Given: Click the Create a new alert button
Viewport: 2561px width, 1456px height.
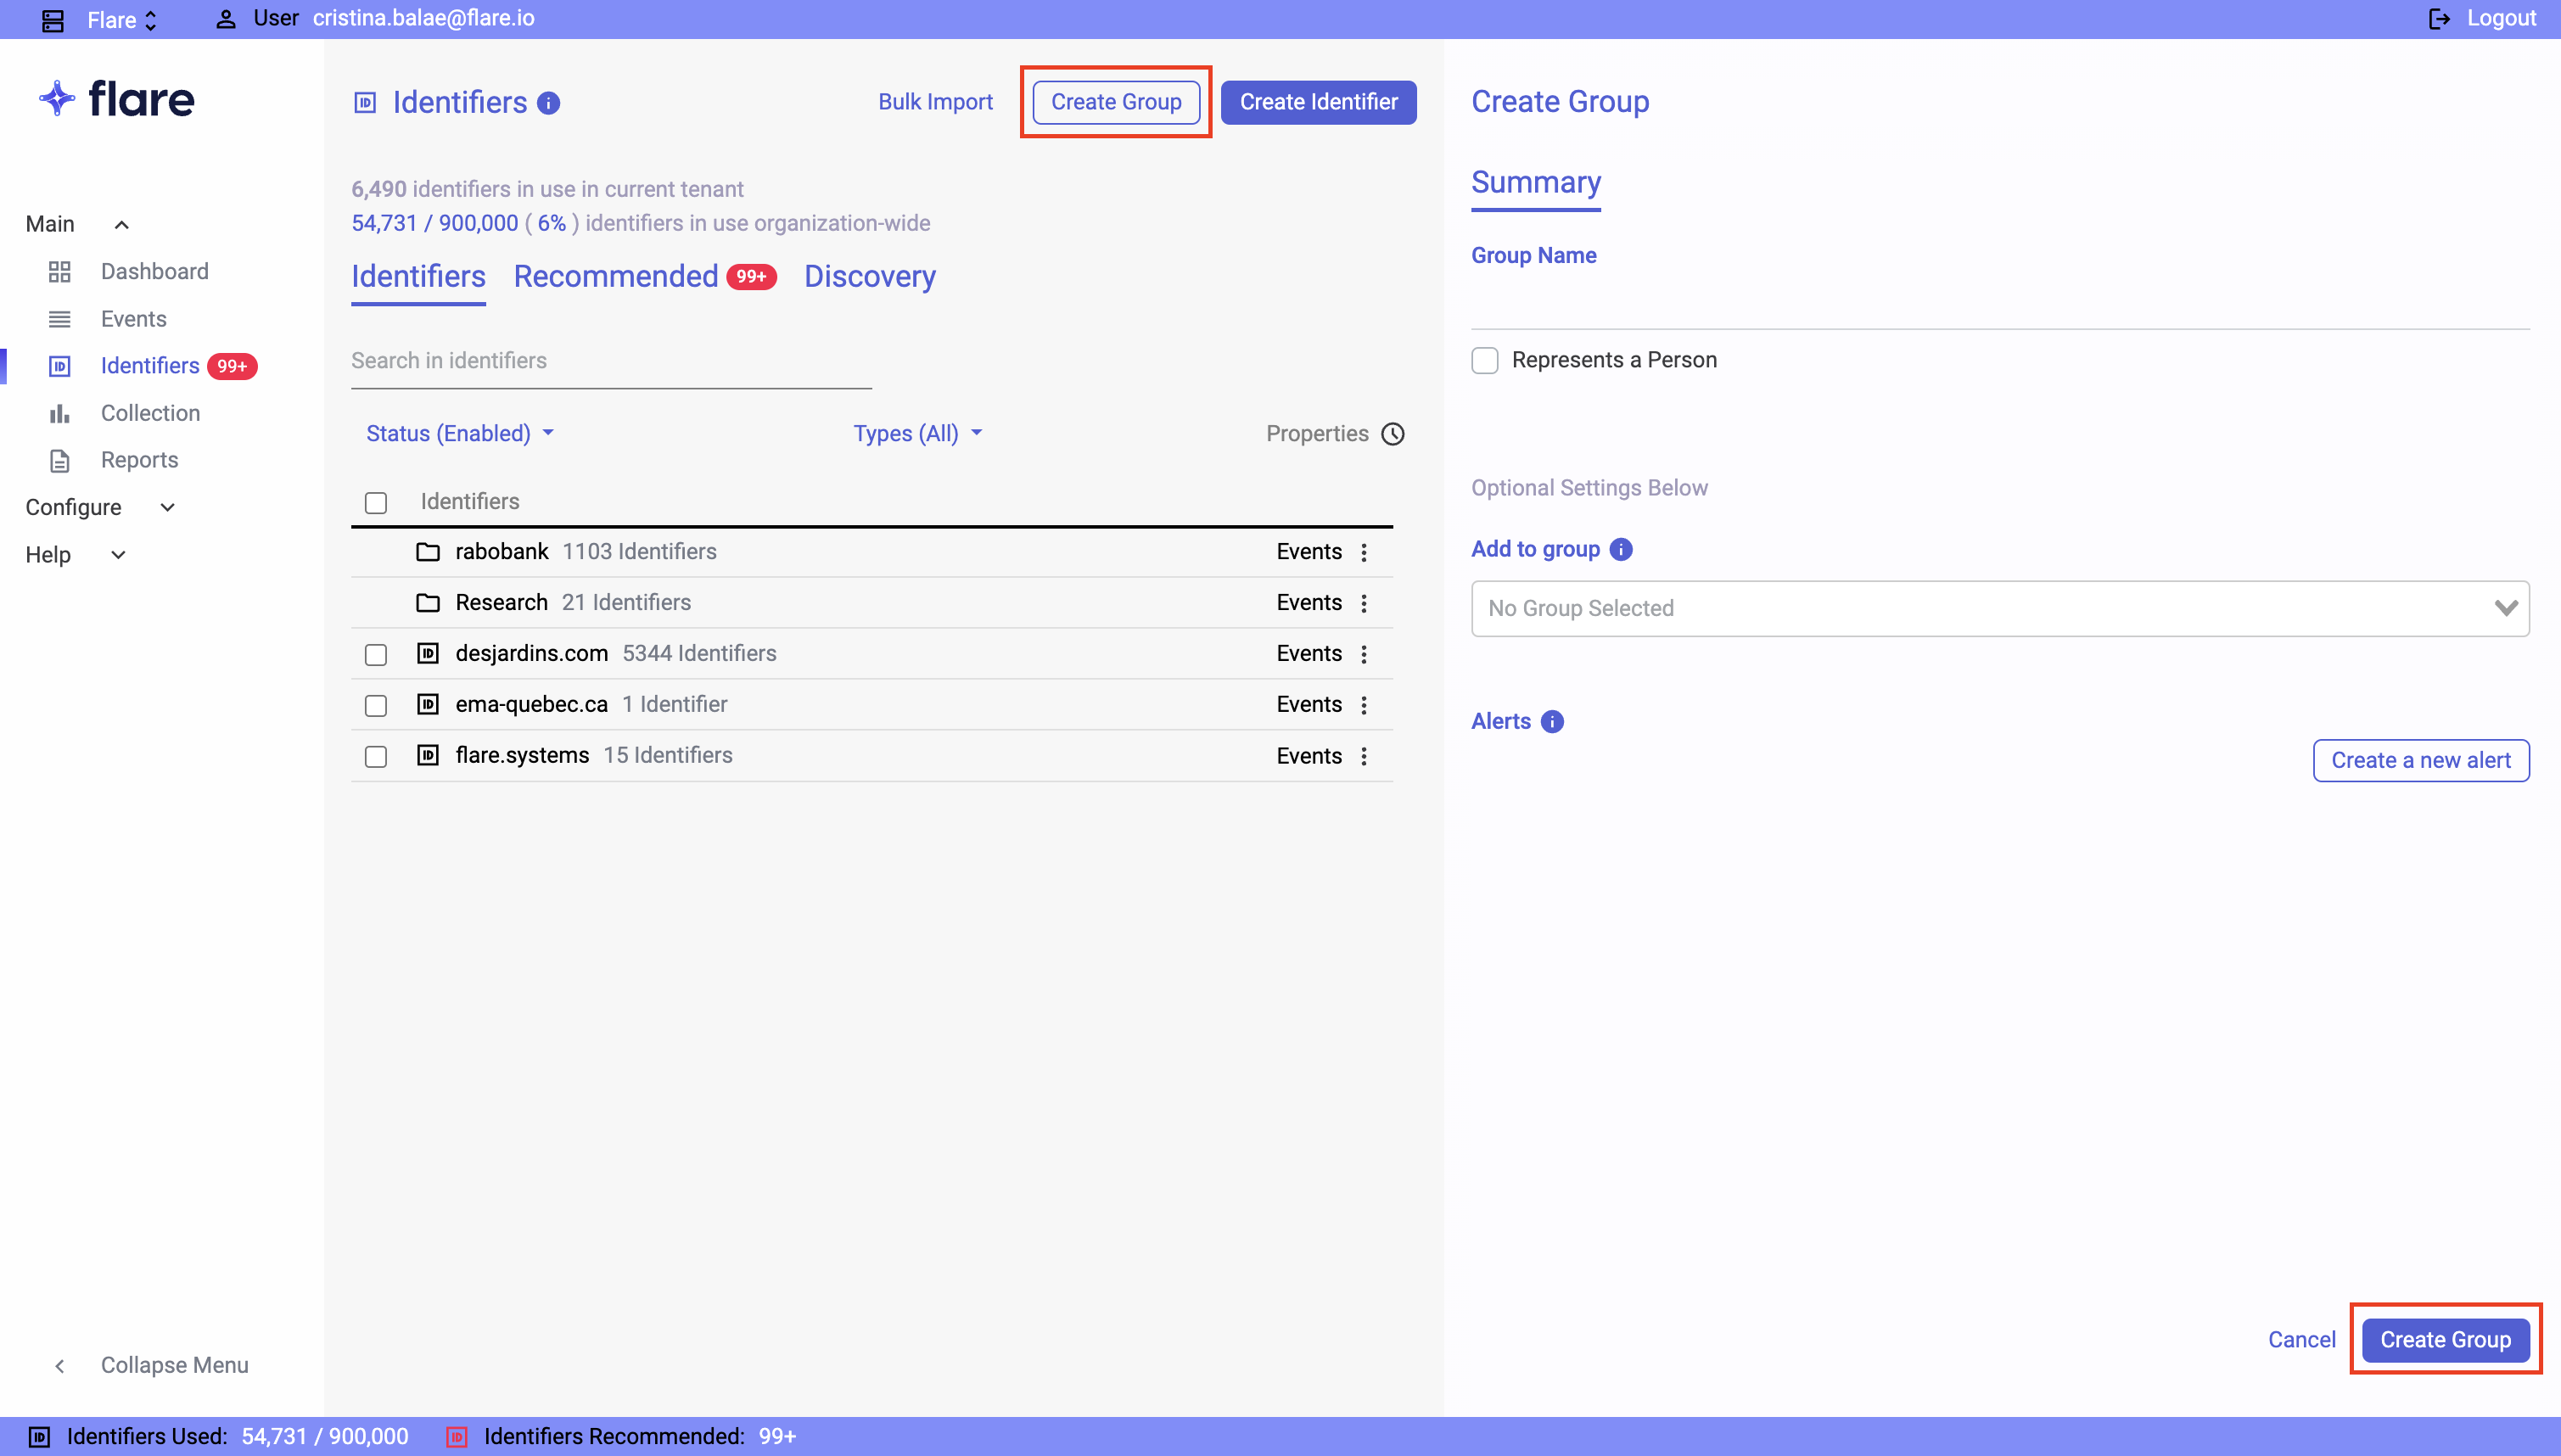Looking at the screenshot, I should 2420,760.
